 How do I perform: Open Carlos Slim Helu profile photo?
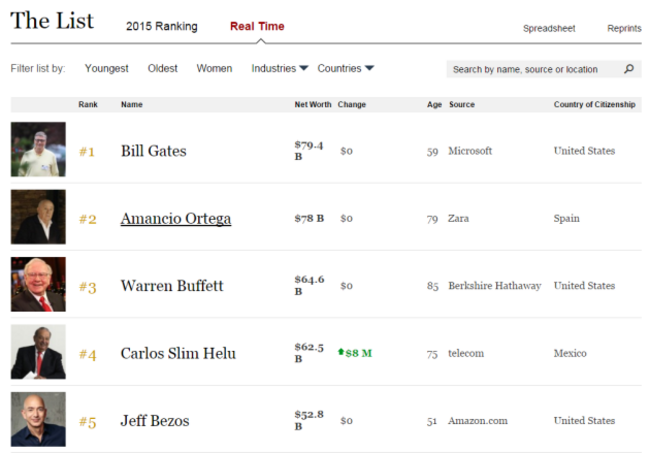pos(38,352)
